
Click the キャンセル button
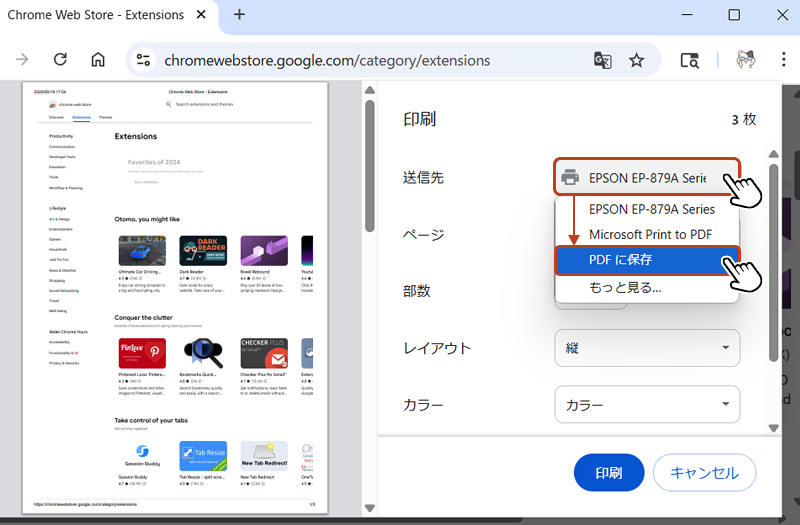pyautogui.click(x=704, y=472)
